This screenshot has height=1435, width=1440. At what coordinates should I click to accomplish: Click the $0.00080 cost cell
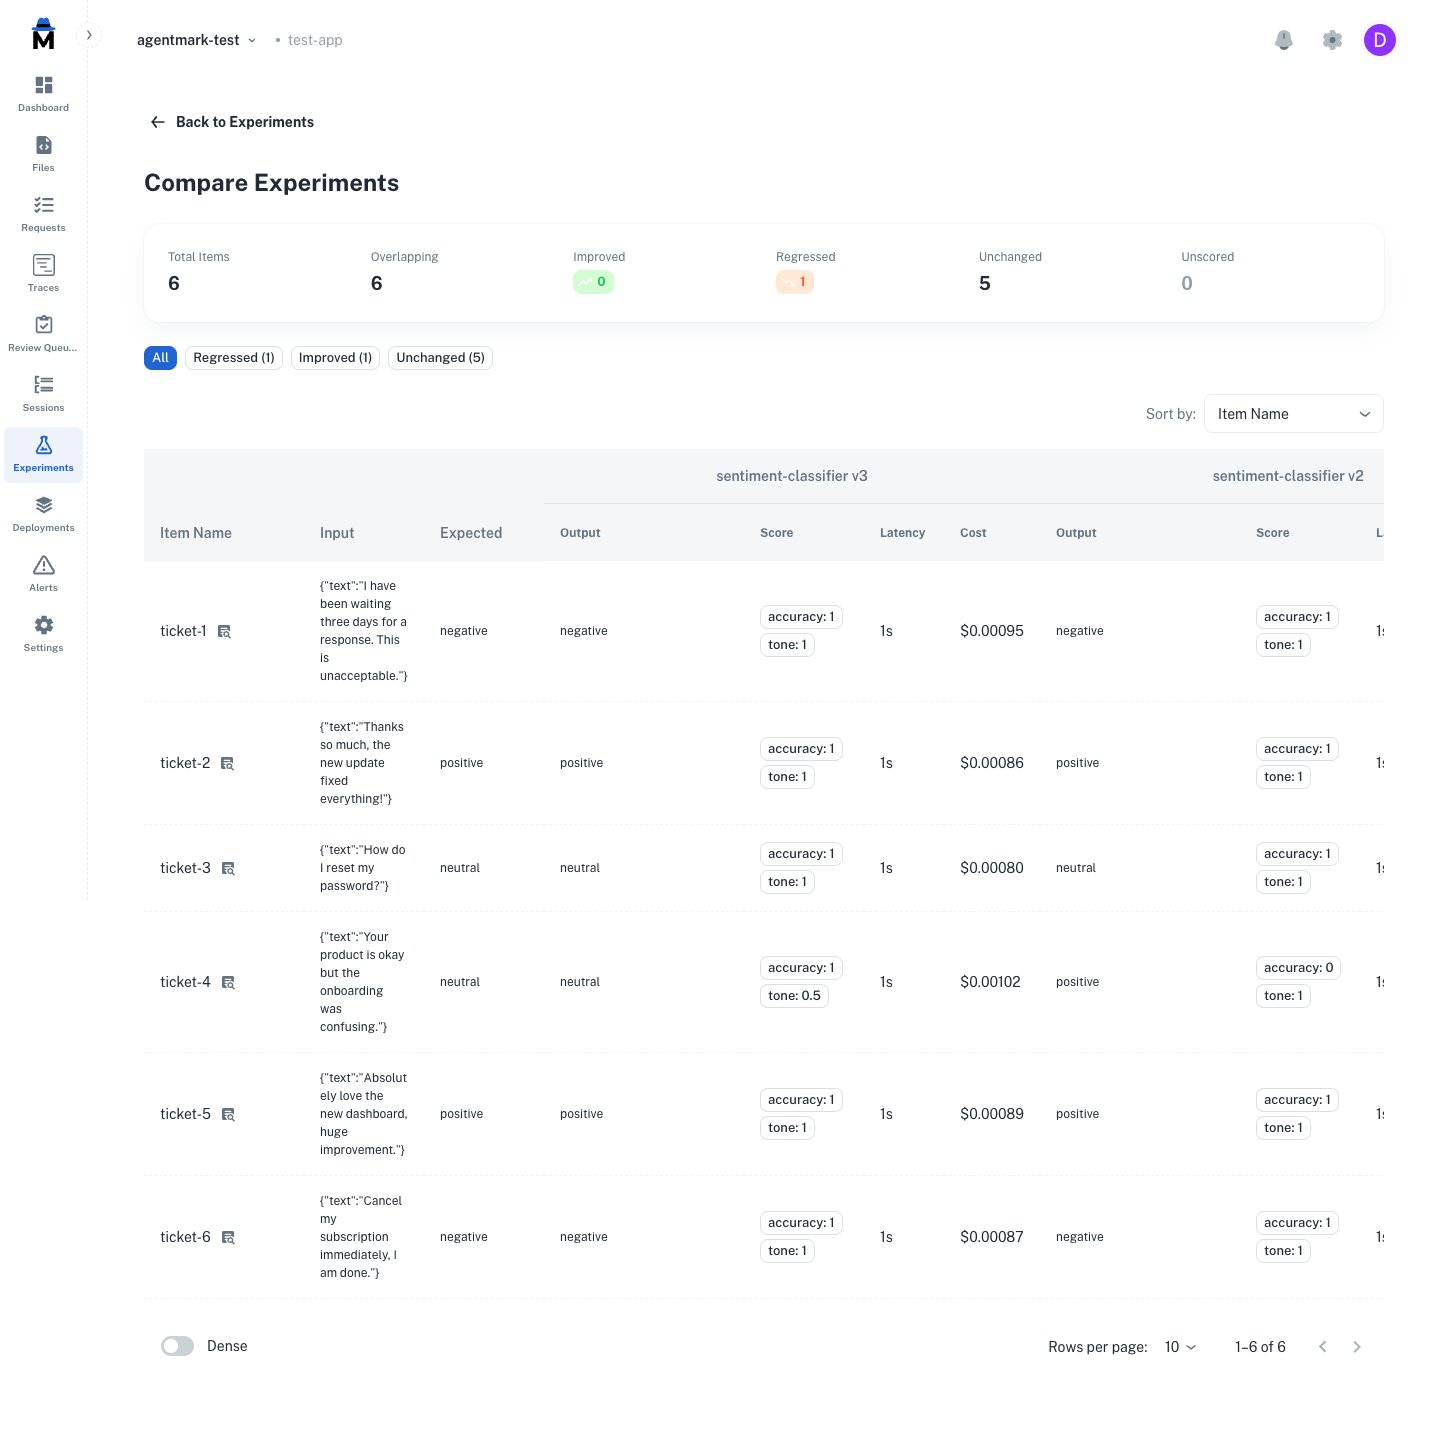(x=992, y=868)
